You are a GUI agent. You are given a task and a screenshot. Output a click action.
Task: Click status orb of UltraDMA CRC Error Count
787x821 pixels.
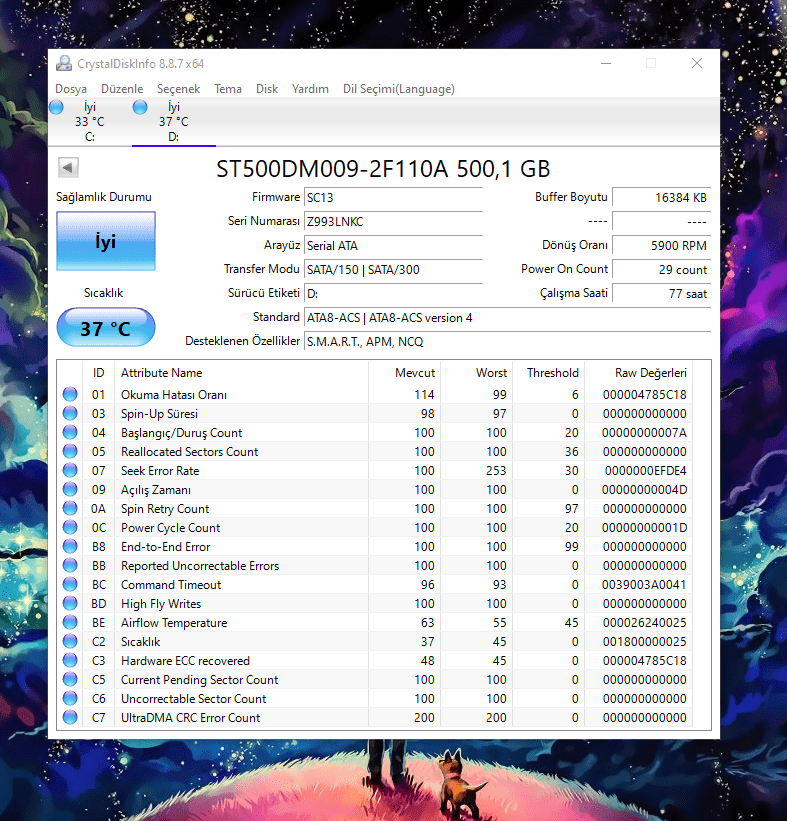point(70,717)
